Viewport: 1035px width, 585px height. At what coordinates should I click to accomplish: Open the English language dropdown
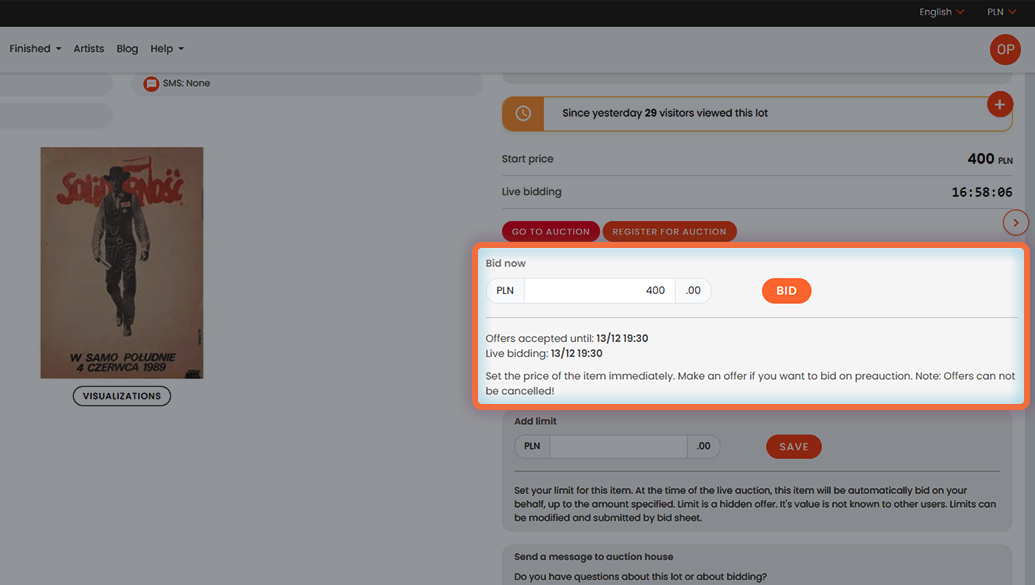point(941,12)
